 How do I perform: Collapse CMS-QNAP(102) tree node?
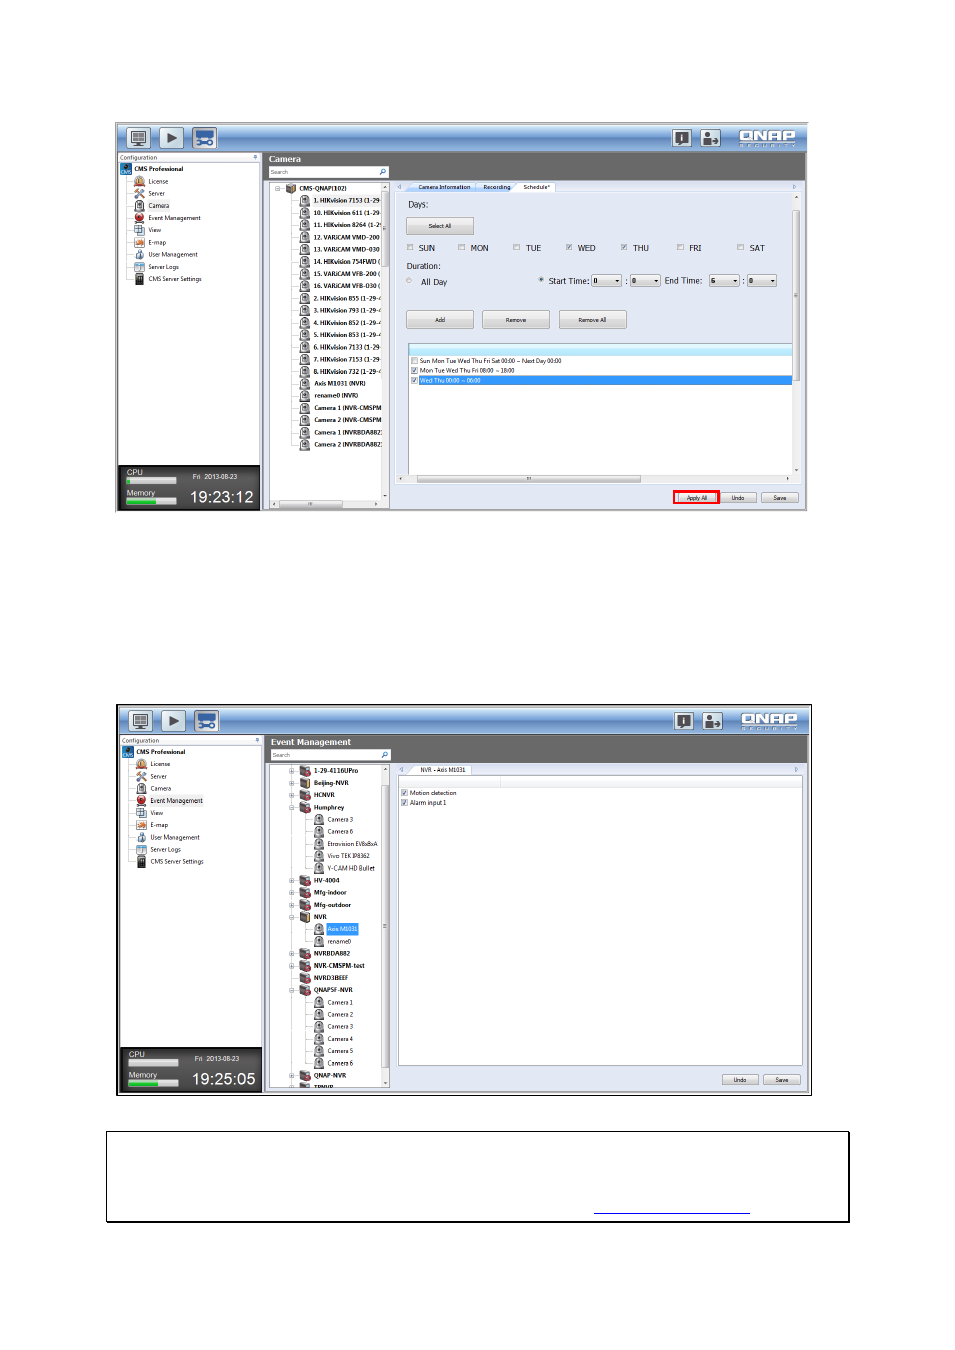pyautogui.click(x=278, y=188)
